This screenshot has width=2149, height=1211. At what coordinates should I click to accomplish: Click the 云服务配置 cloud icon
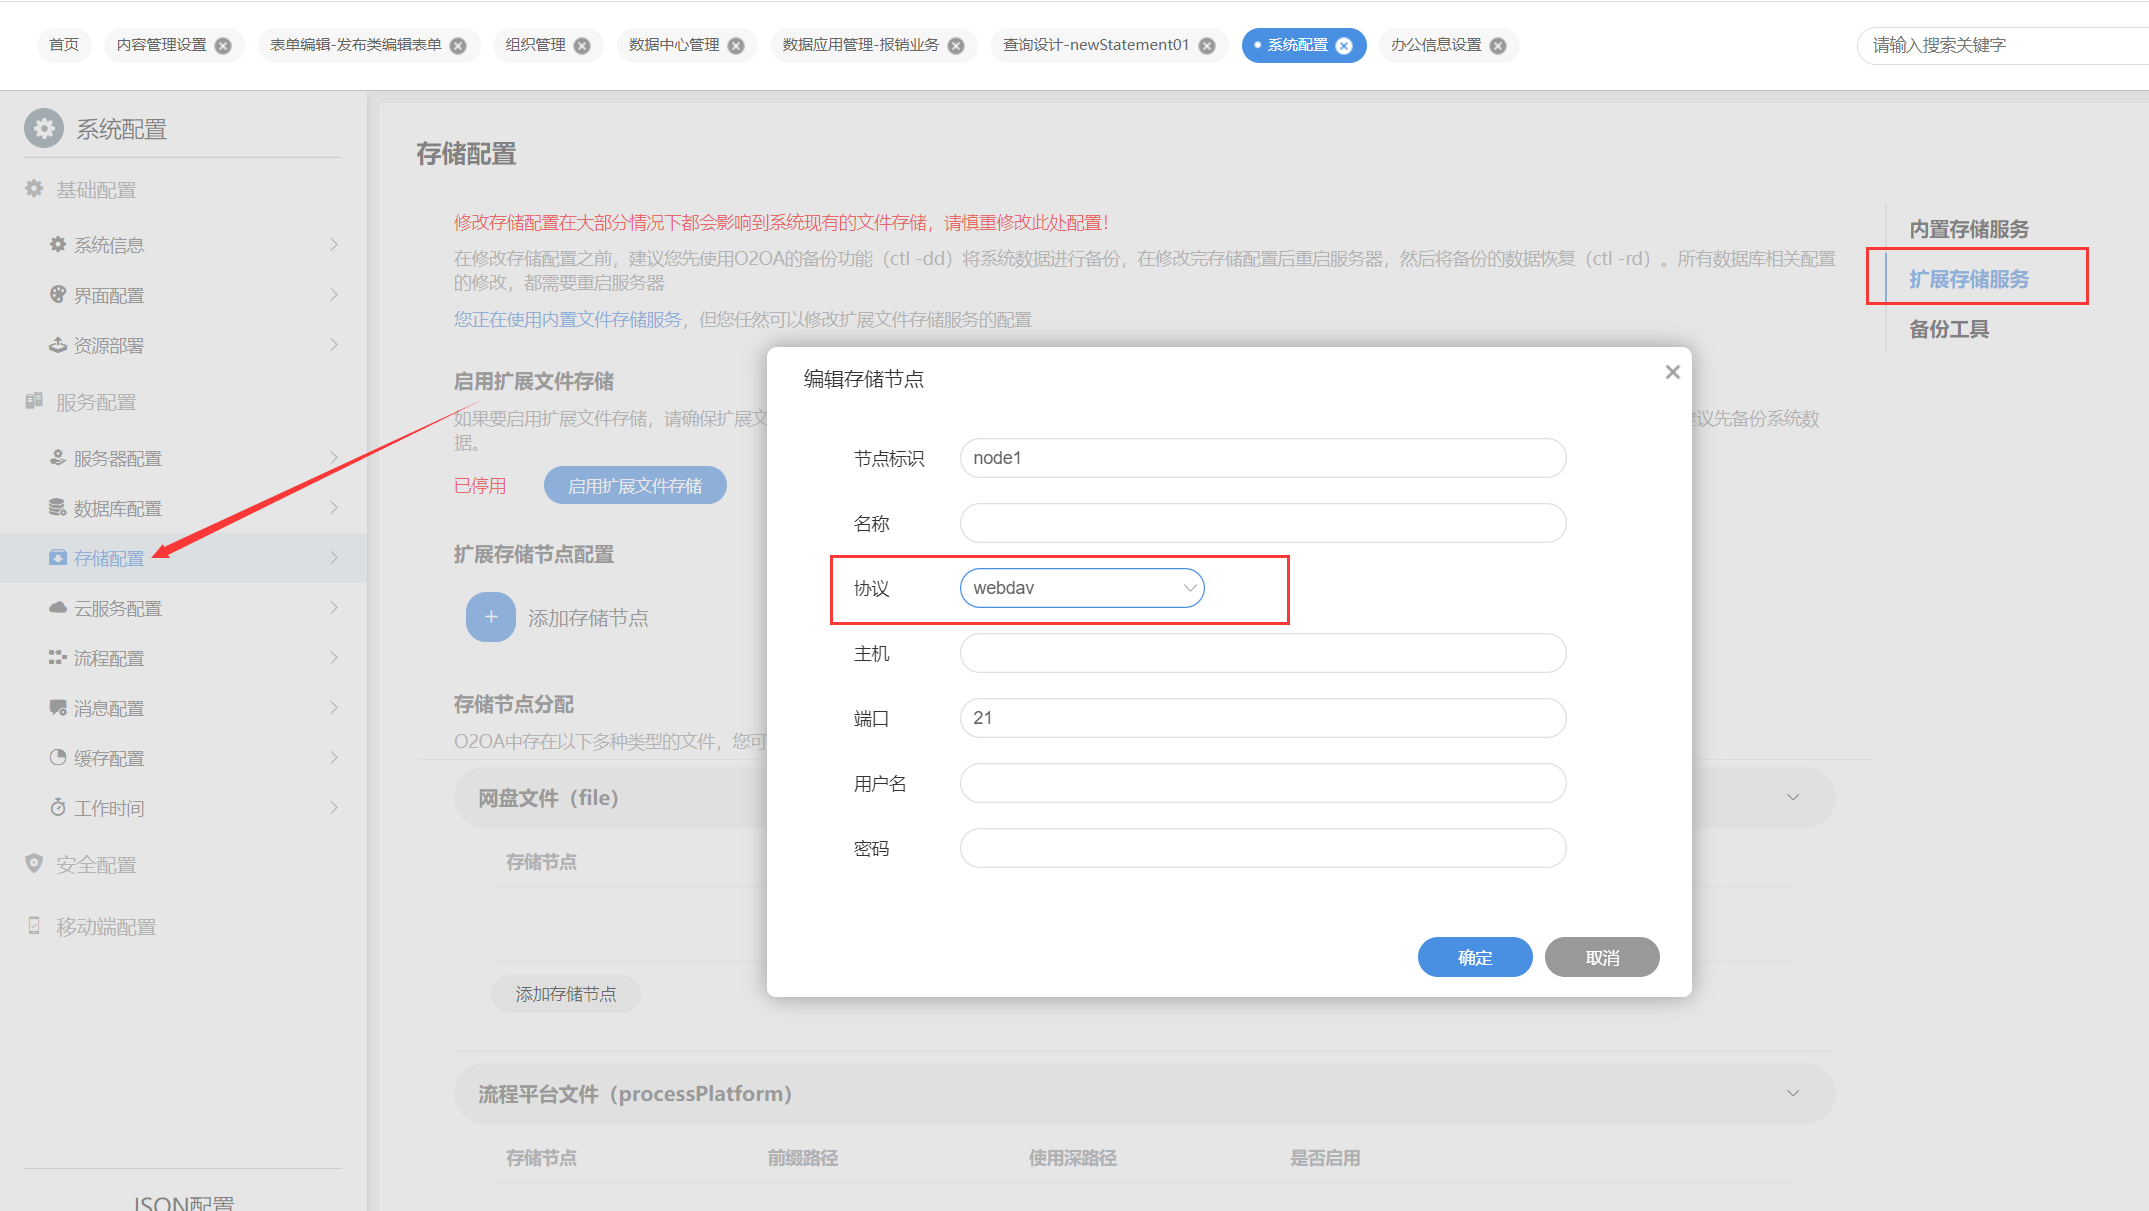58,608
